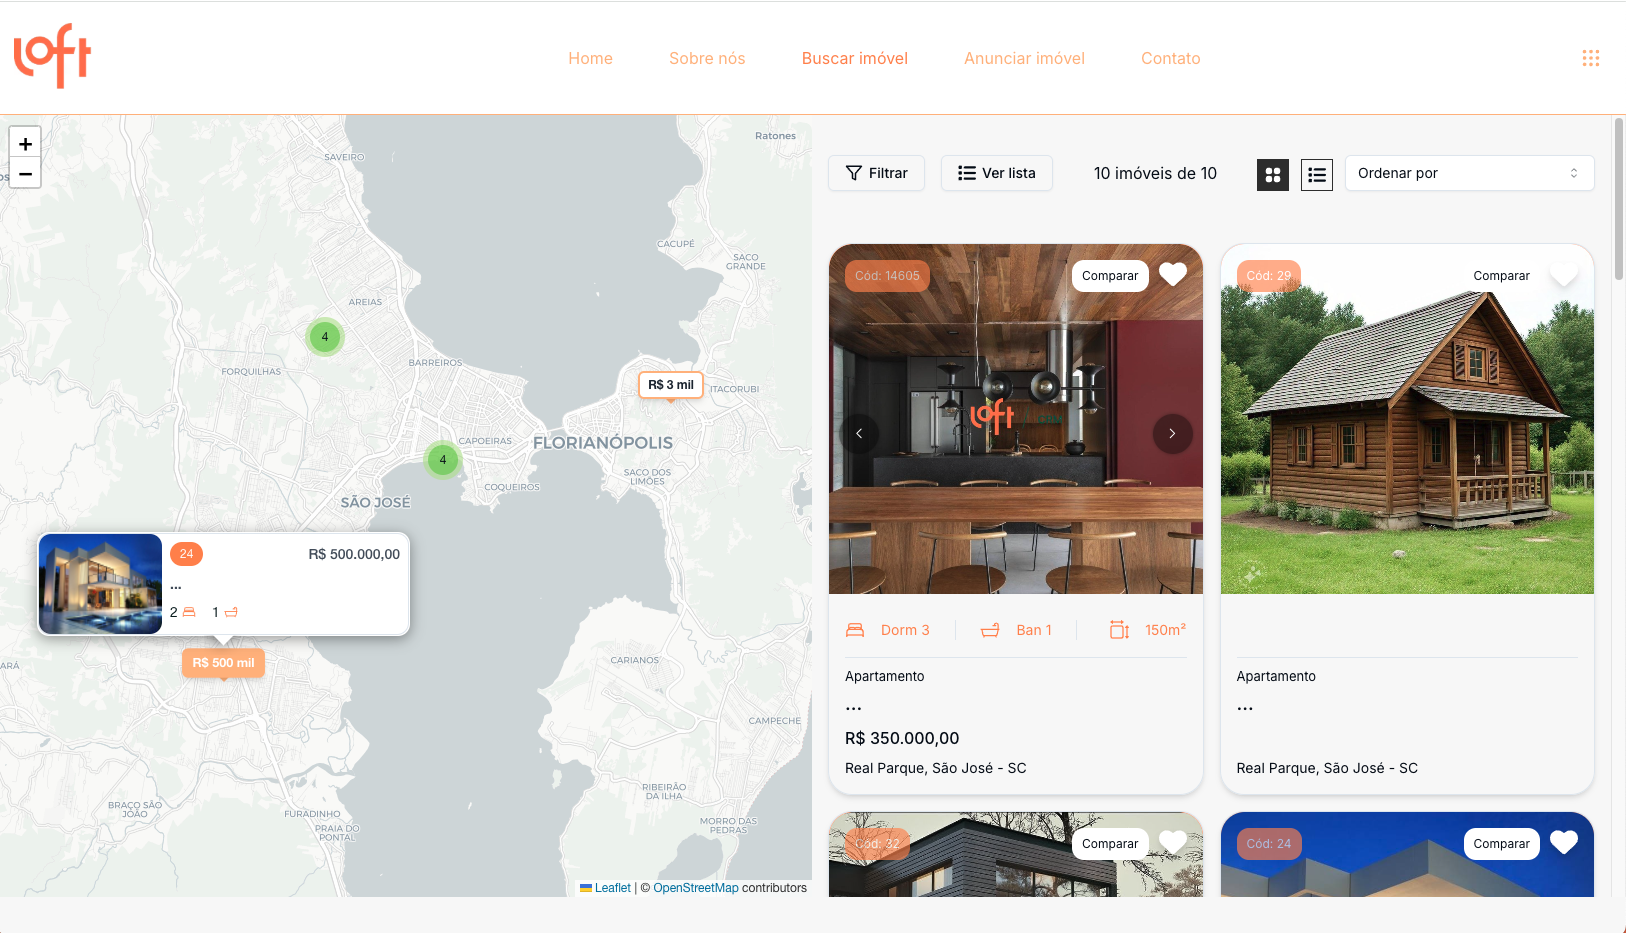Open the Filtrar filter options
Viewport: 1626px width, 933px height.
(x=876, y=173)
